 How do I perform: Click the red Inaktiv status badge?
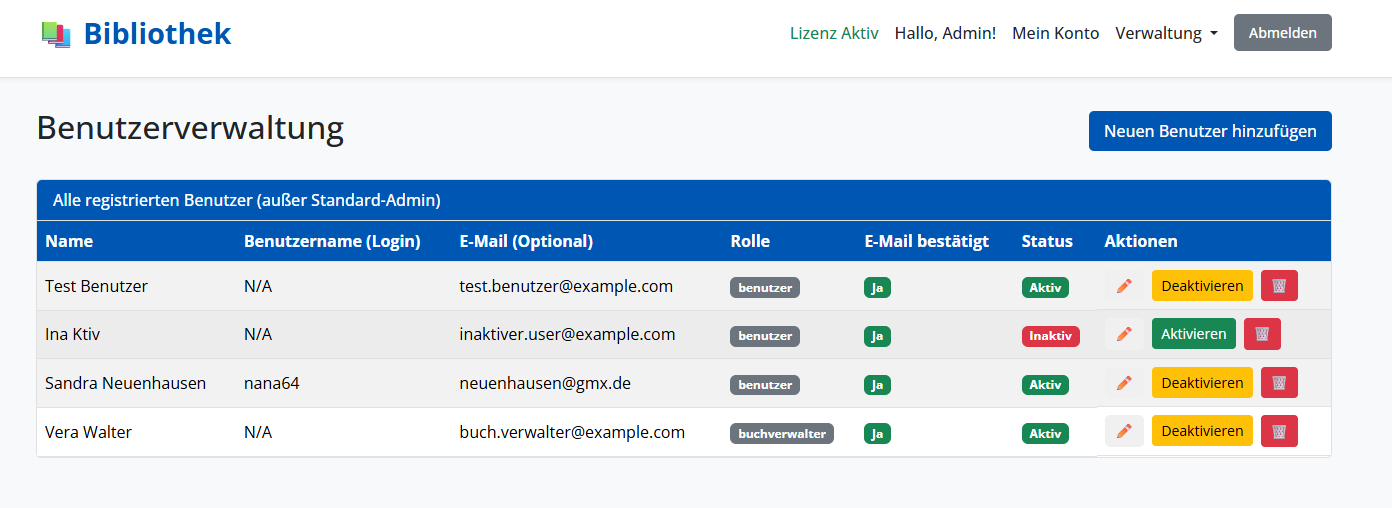1051,336
